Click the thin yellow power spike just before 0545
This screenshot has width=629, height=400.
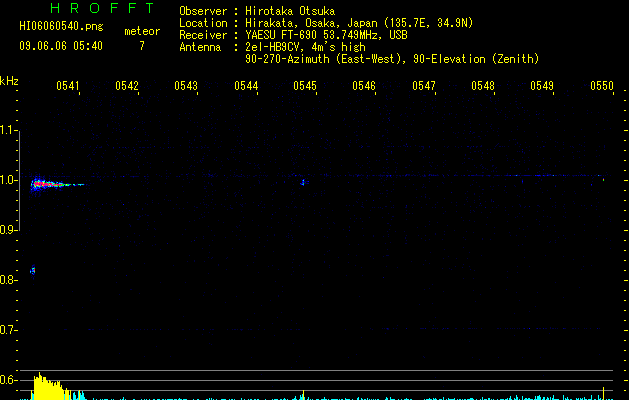(304, 395)
